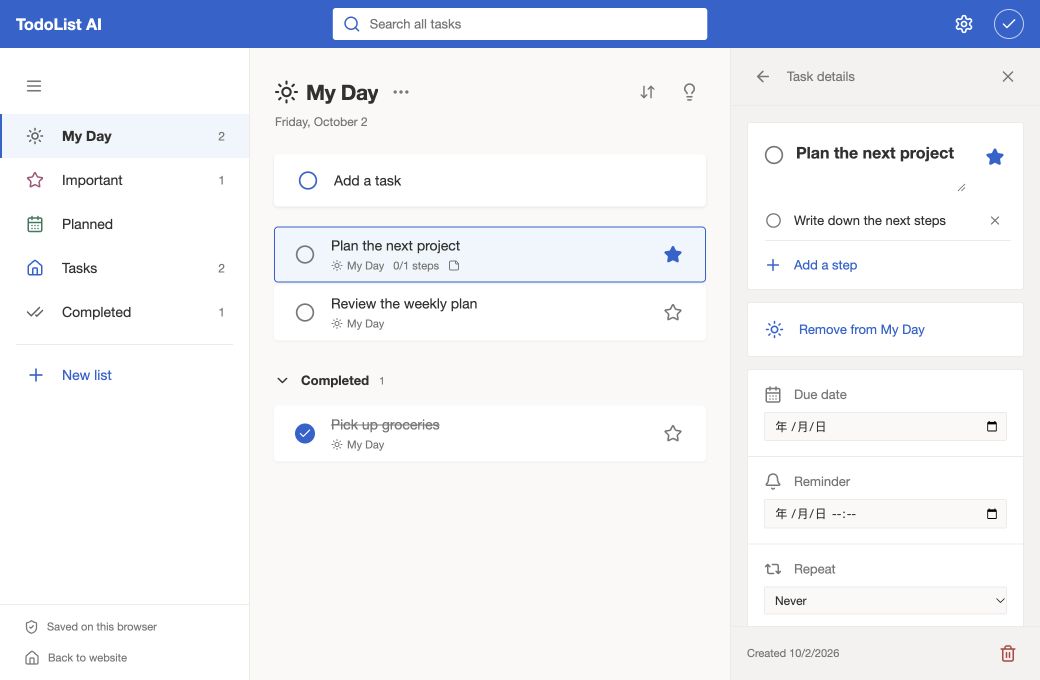Toggle the hamburger sidebar menu

pyautogui.click(x=34, y=86)
